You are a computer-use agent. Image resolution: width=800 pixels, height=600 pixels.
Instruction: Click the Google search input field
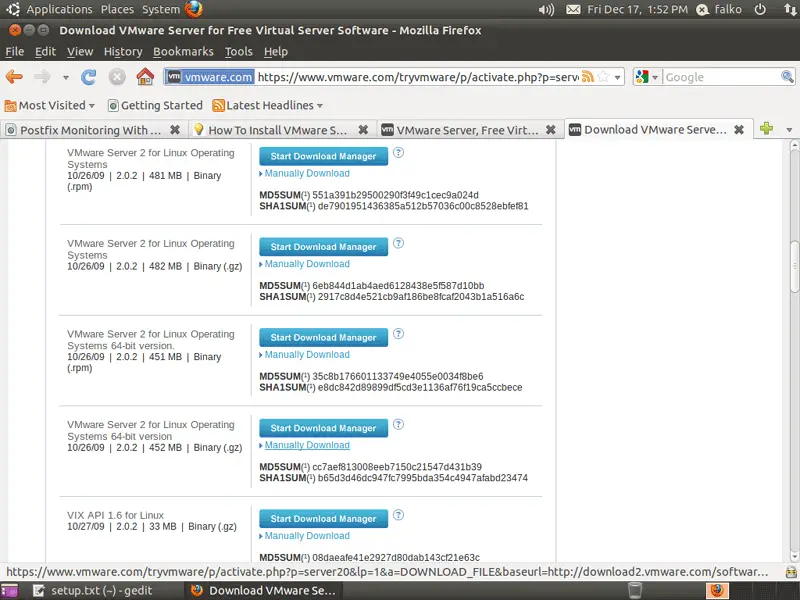pyautogui.click(x=721, y=77)
